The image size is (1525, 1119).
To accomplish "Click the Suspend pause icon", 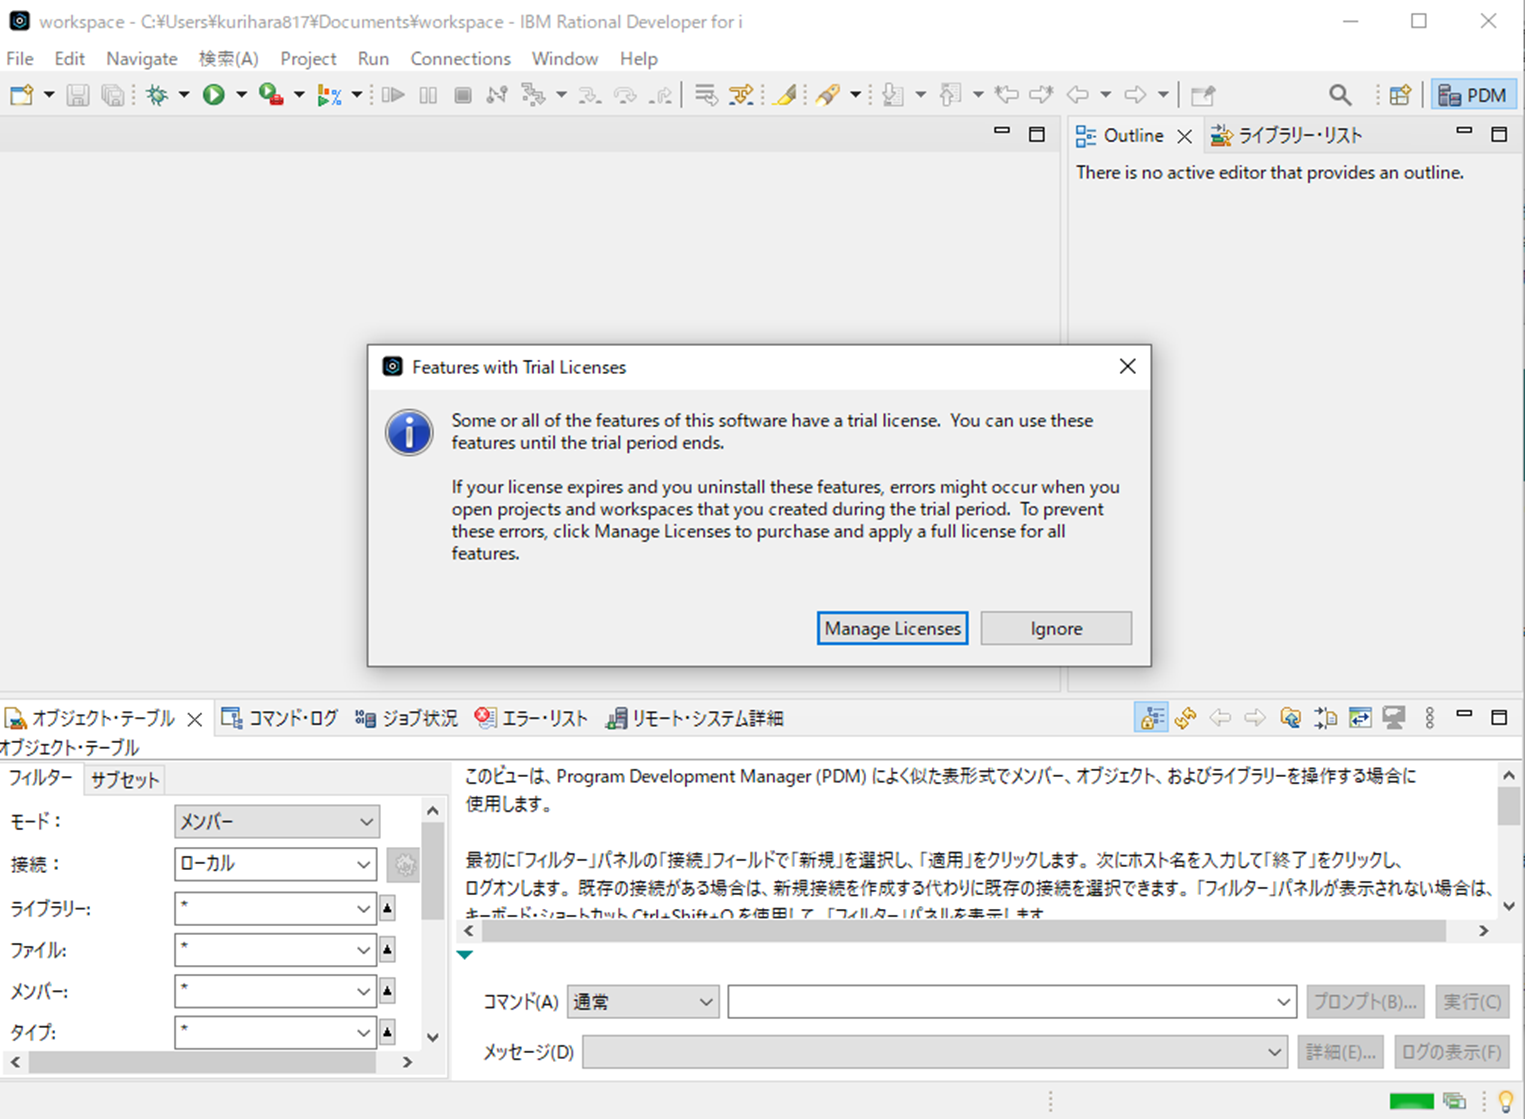I will tap(428, 95).
